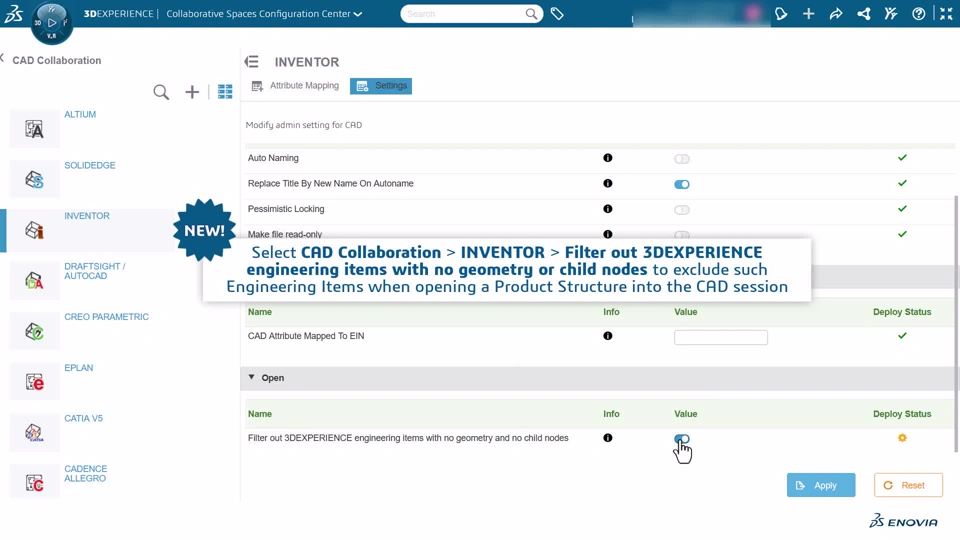The image size is (960, 540).
Task: Show info for CAD Attribute Mapped To EIN
Action: point(607,336)
